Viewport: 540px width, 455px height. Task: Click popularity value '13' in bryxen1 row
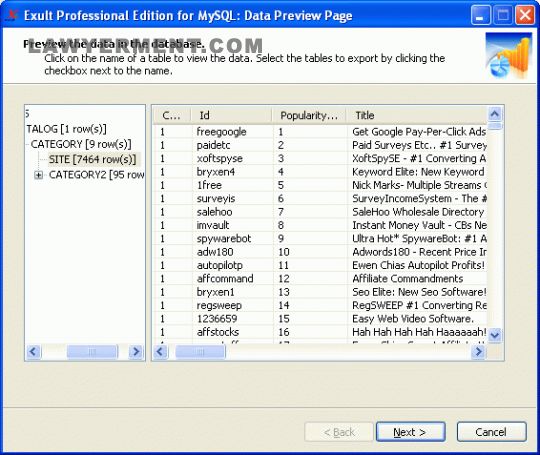[x=284, y=292]
